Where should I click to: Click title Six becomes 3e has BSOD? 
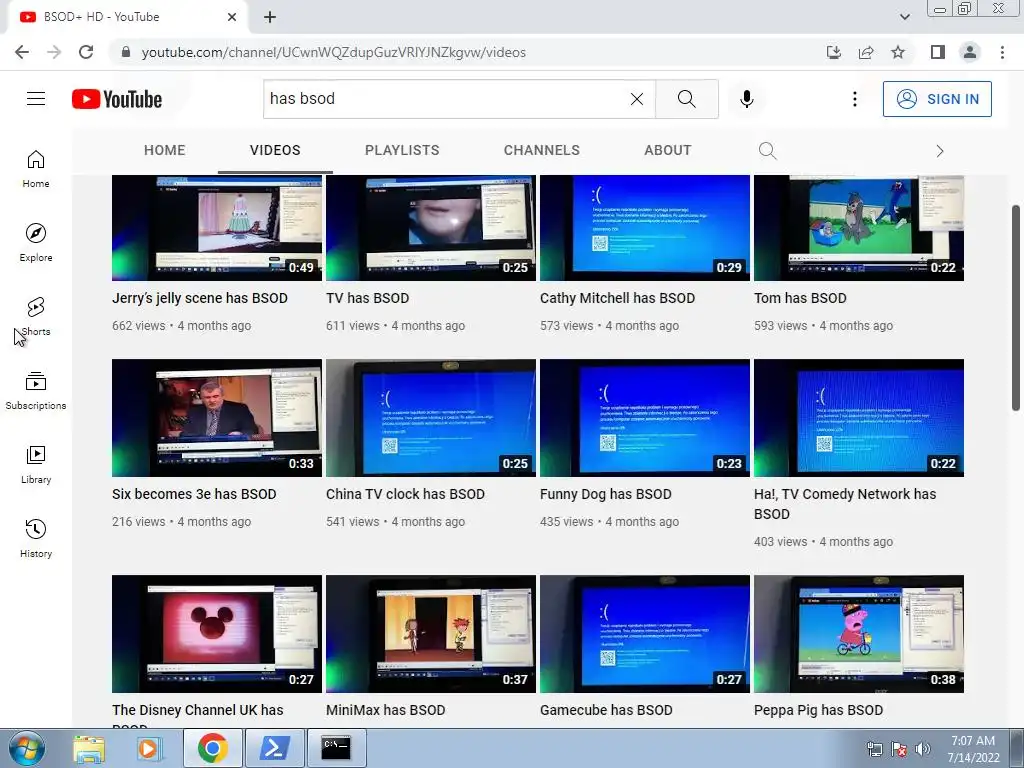[194, 494]
